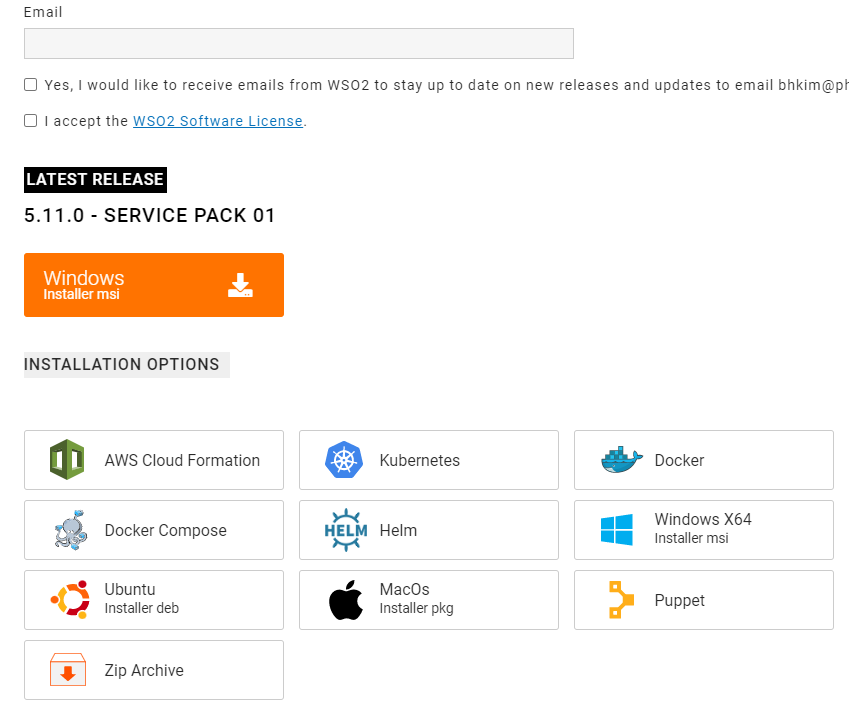The width and height of the screenshot is (849, 715).
Task: Click the Windows logo icon
Action: point(616,530)
